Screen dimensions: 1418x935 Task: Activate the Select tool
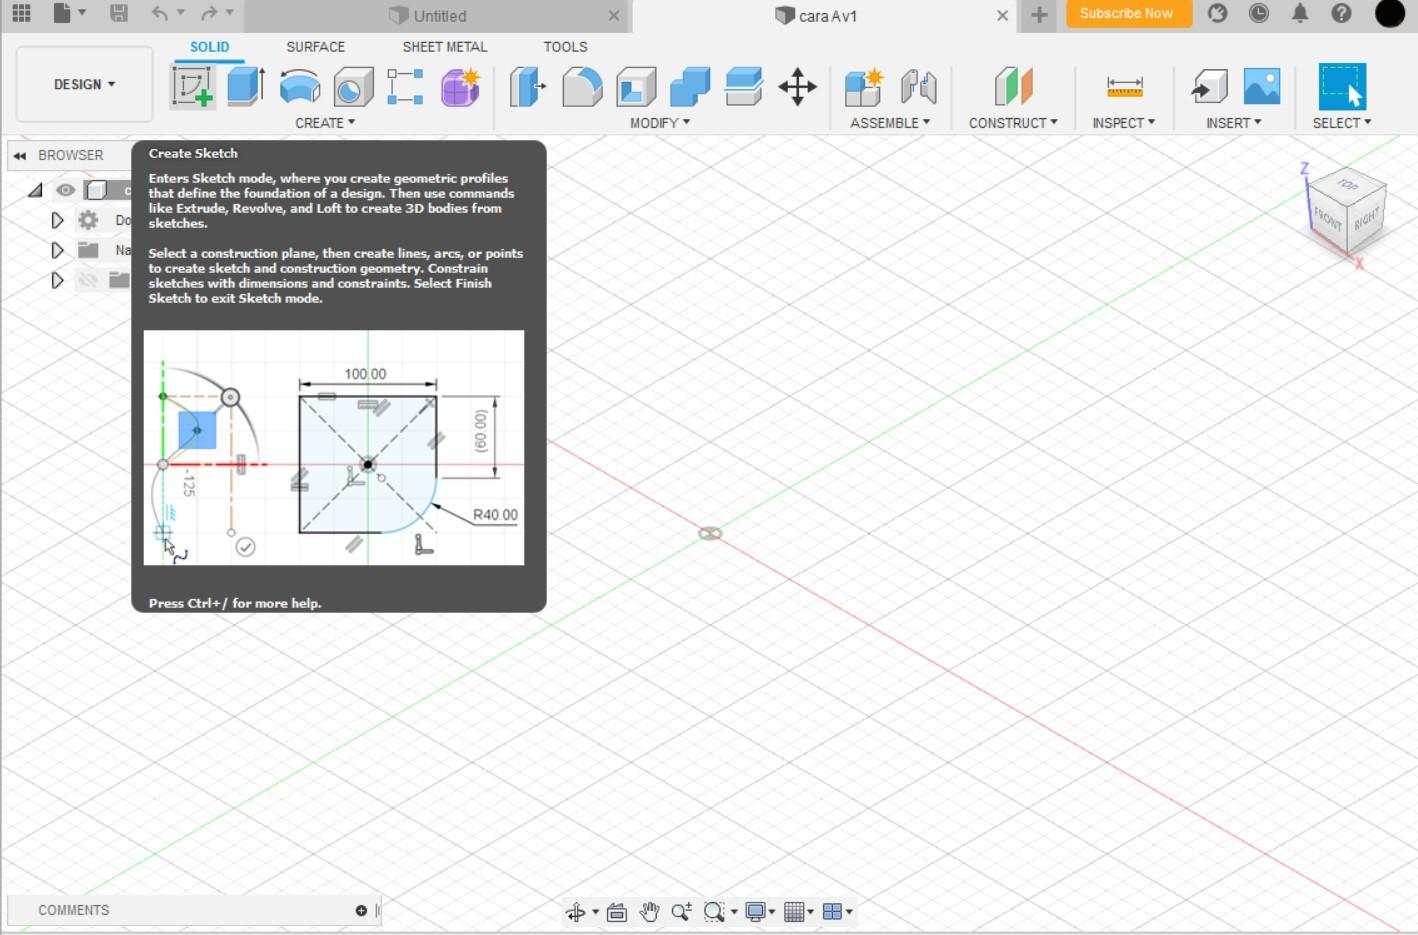coord(1342,87)
